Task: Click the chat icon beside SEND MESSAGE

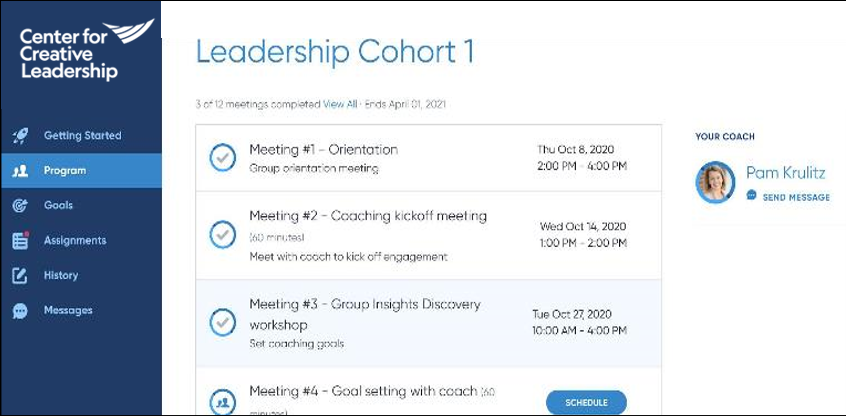Action: click(x=751, y=195)
